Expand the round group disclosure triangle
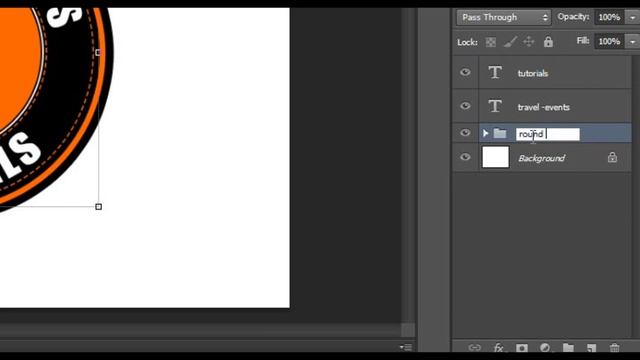This screenshot has width=640, height=360. point(485,133)
